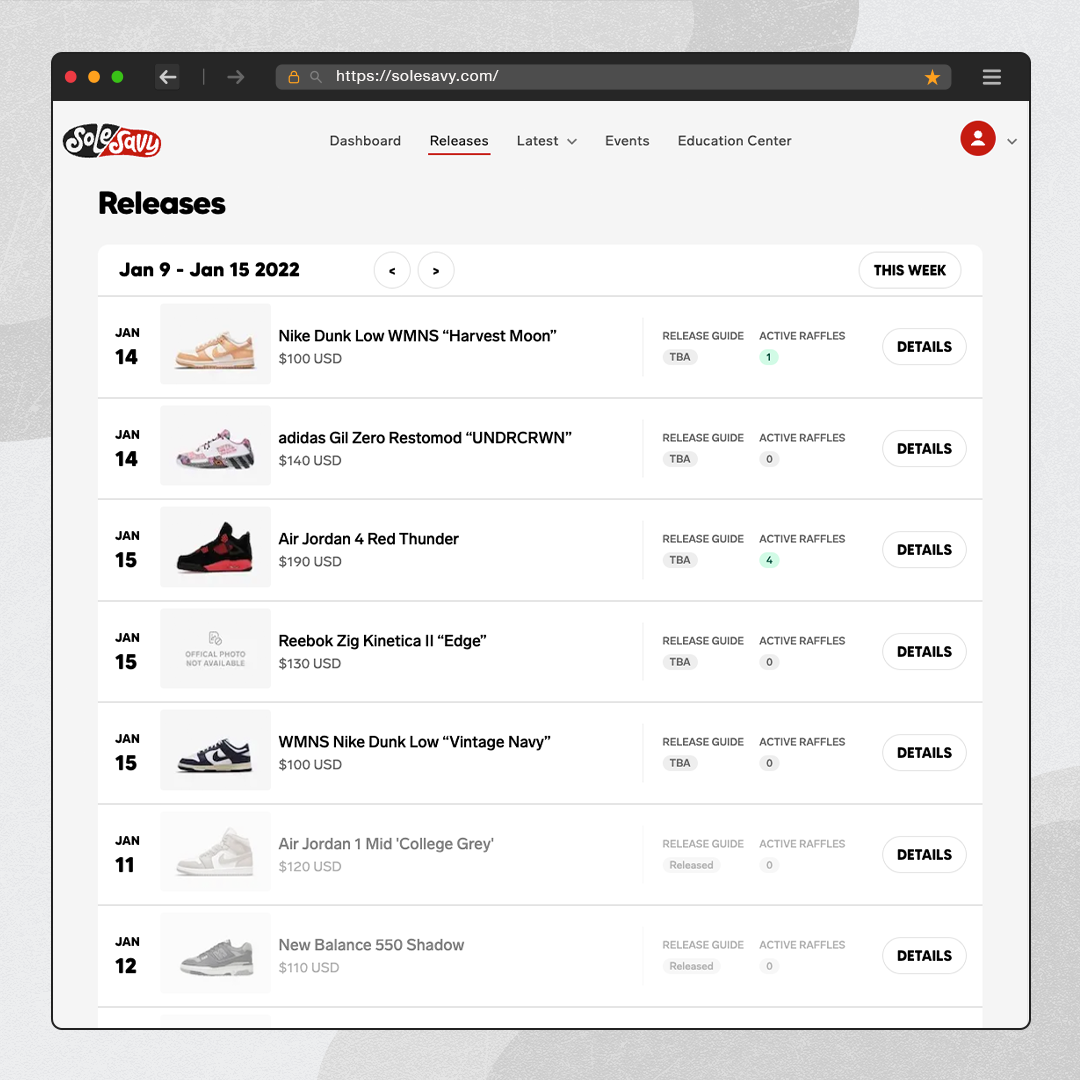This screenshot has height=1080, width=1080.
Task: Open the browser hamburger menu
Action: 991,76
